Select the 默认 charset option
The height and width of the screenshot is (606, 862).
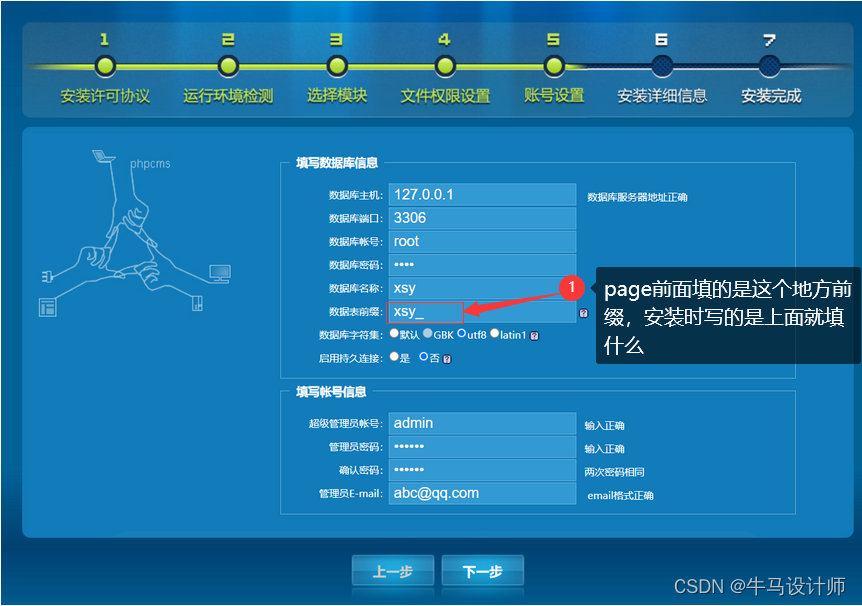tap(394, 335)
